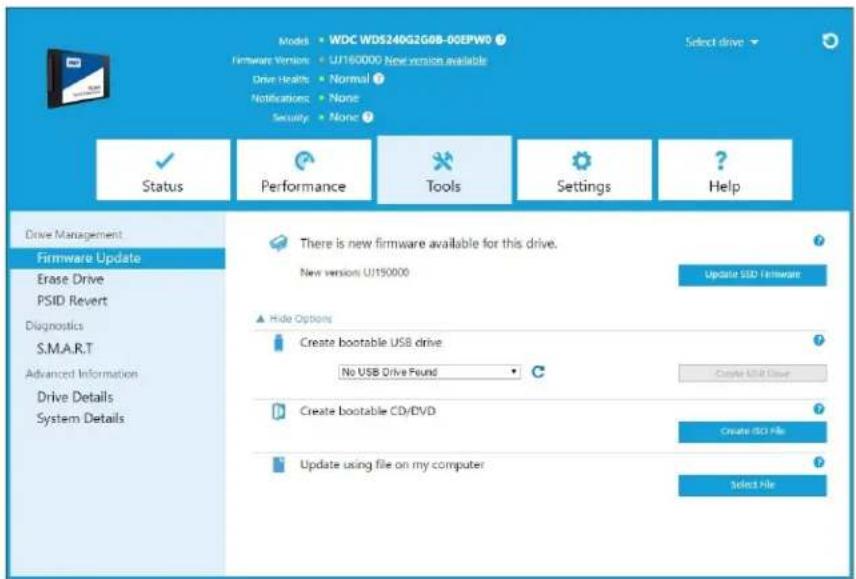Click the checkmark icon on the Status tab
The width and height of the screenshot is (856, 579).
[164, 160]
